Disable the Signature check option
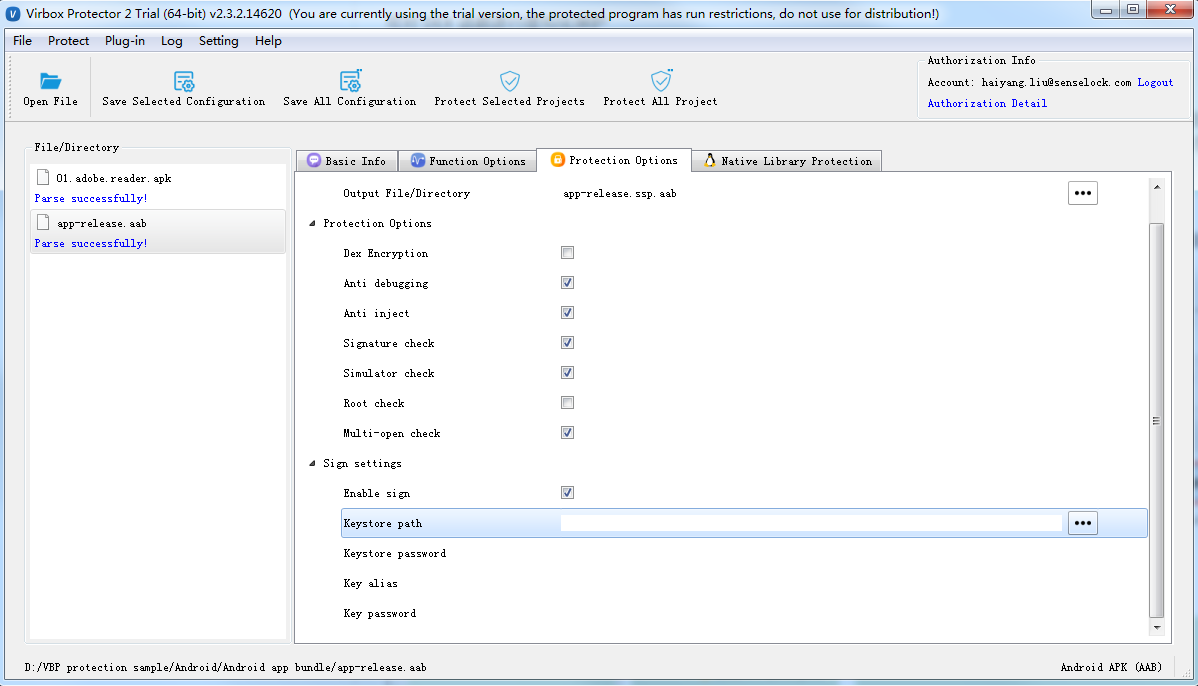Image resolution: width=1198 pixels, height=686 pixels. click(x=567, y=342)
